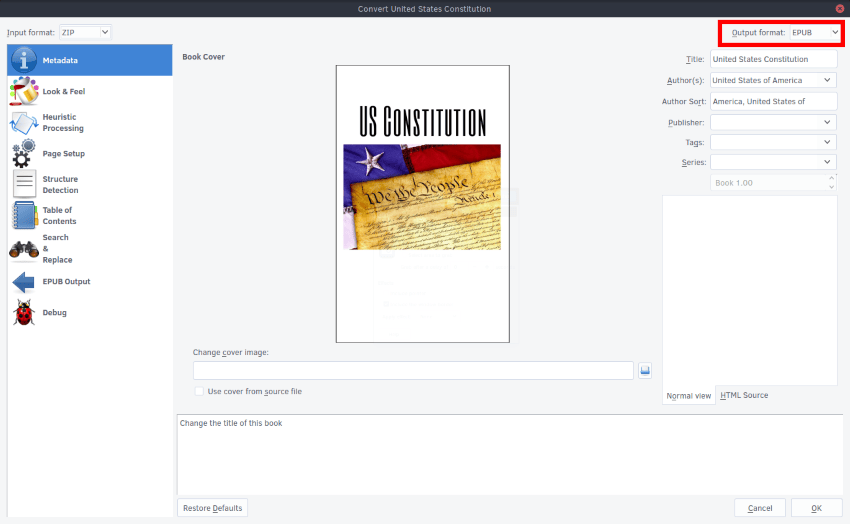Viewport: 850px width, 524px height.
Task: Open Look & Feel section icon
Action: tap(24, 92)
